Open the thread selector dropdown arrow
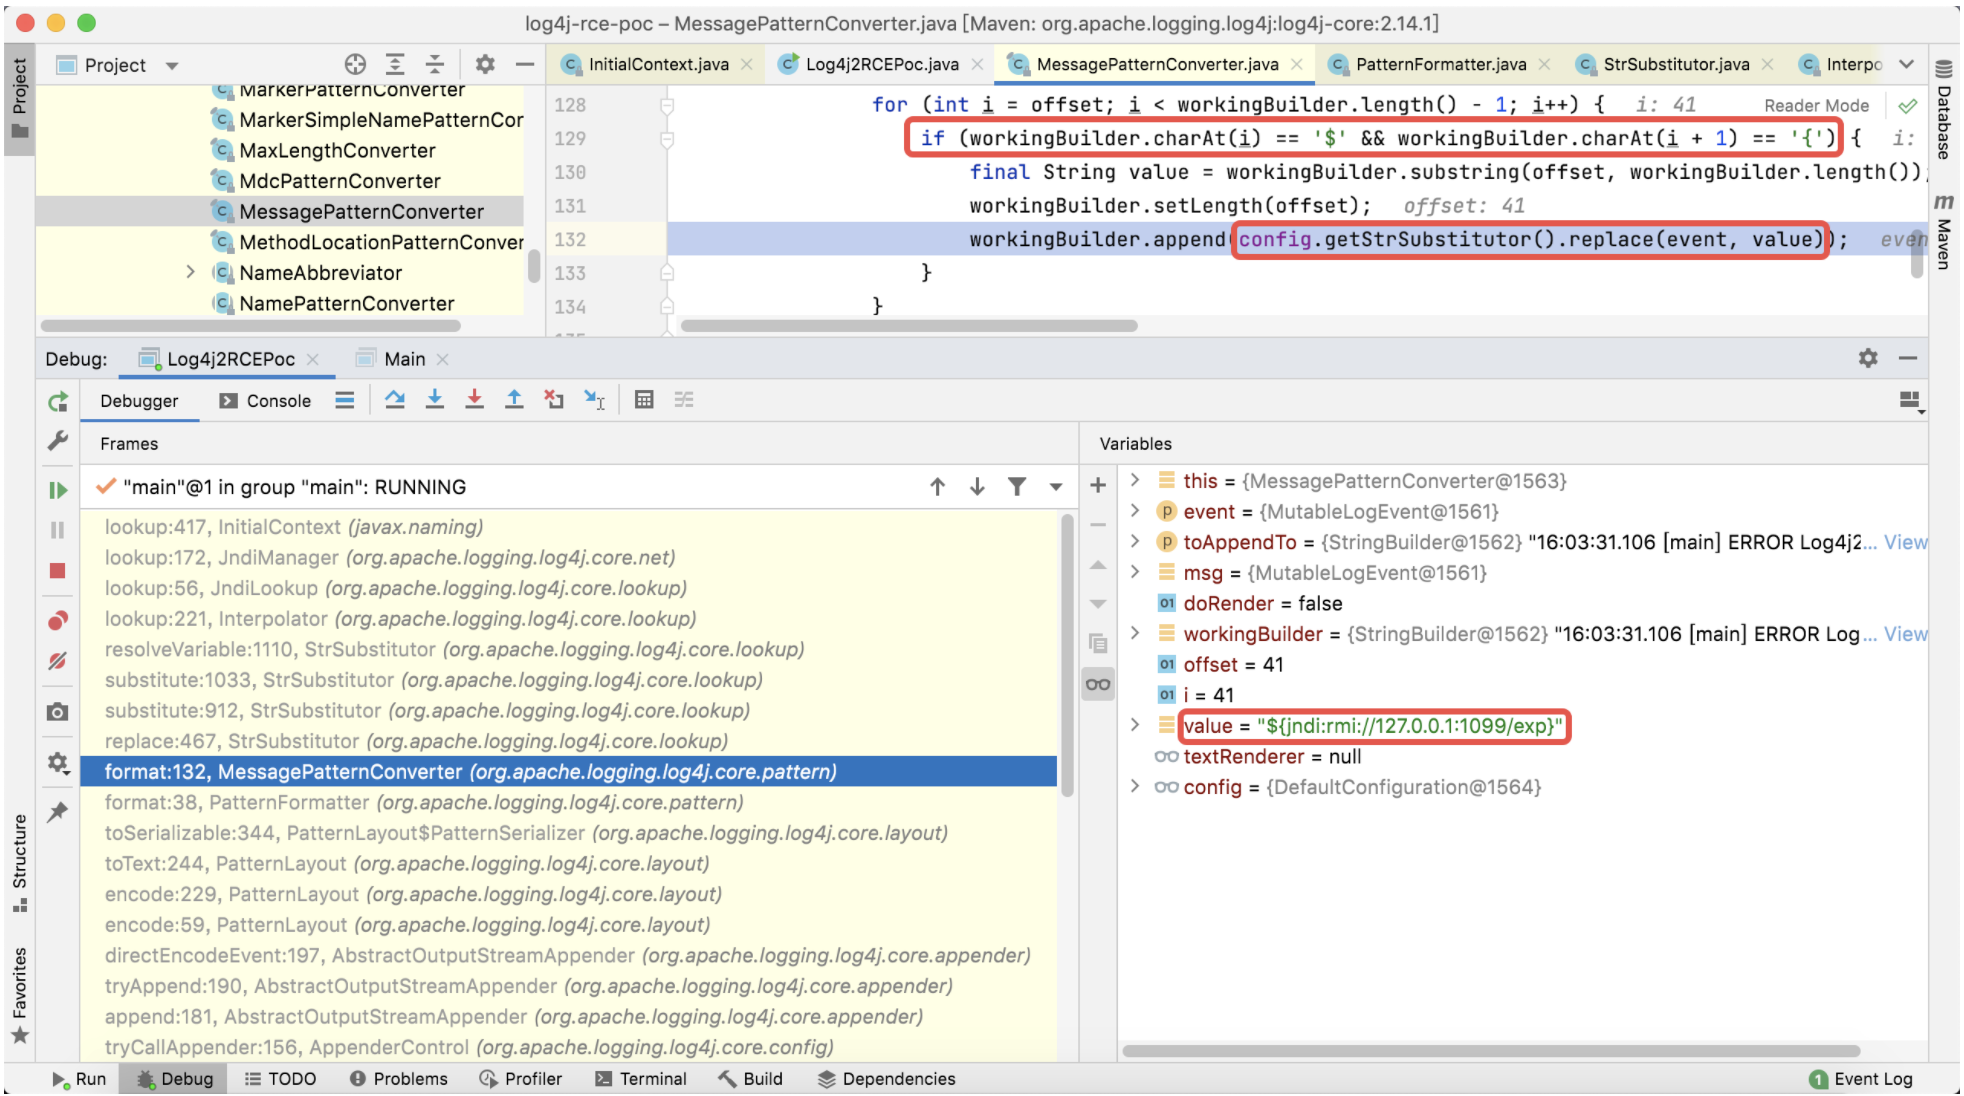The image size is (1964, 1096). [x=1056, y=488]
